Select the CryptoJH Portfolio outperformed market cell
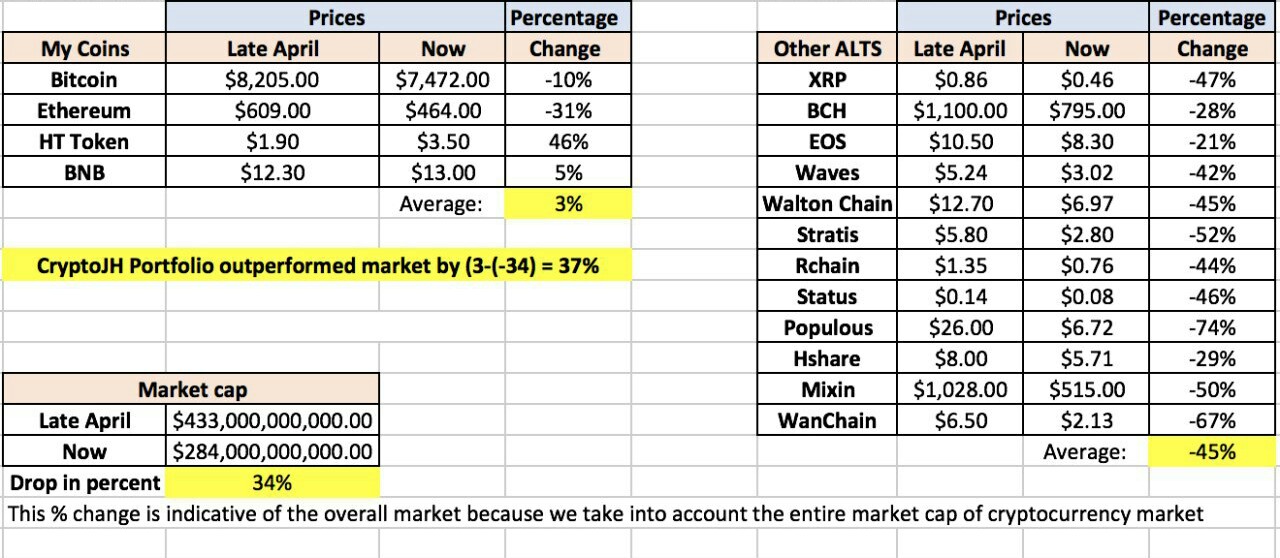 (318, 266)
